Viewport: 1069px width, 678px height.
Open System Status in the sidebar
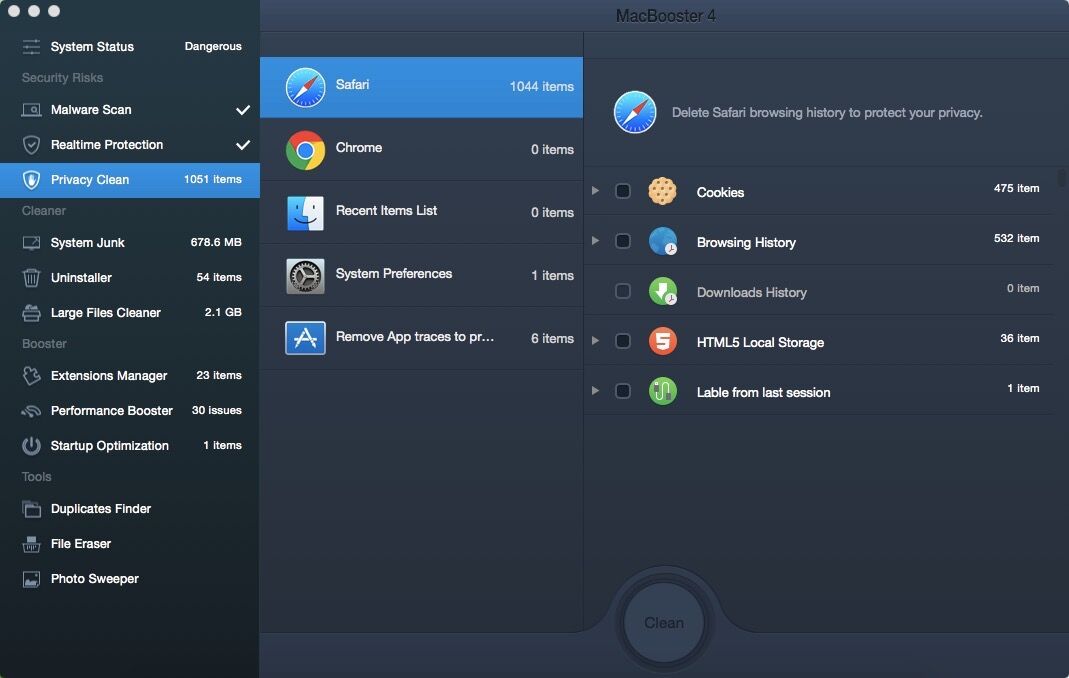[130, 46]
